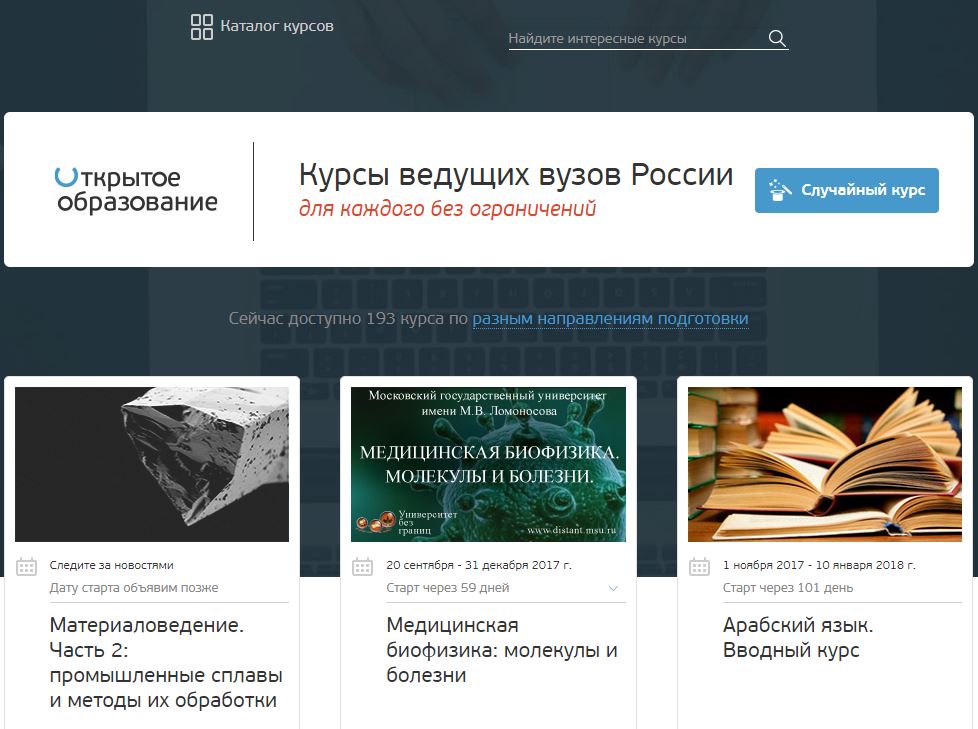Click the "Сейчас доступно 193 курса по" text

[348, 319]
